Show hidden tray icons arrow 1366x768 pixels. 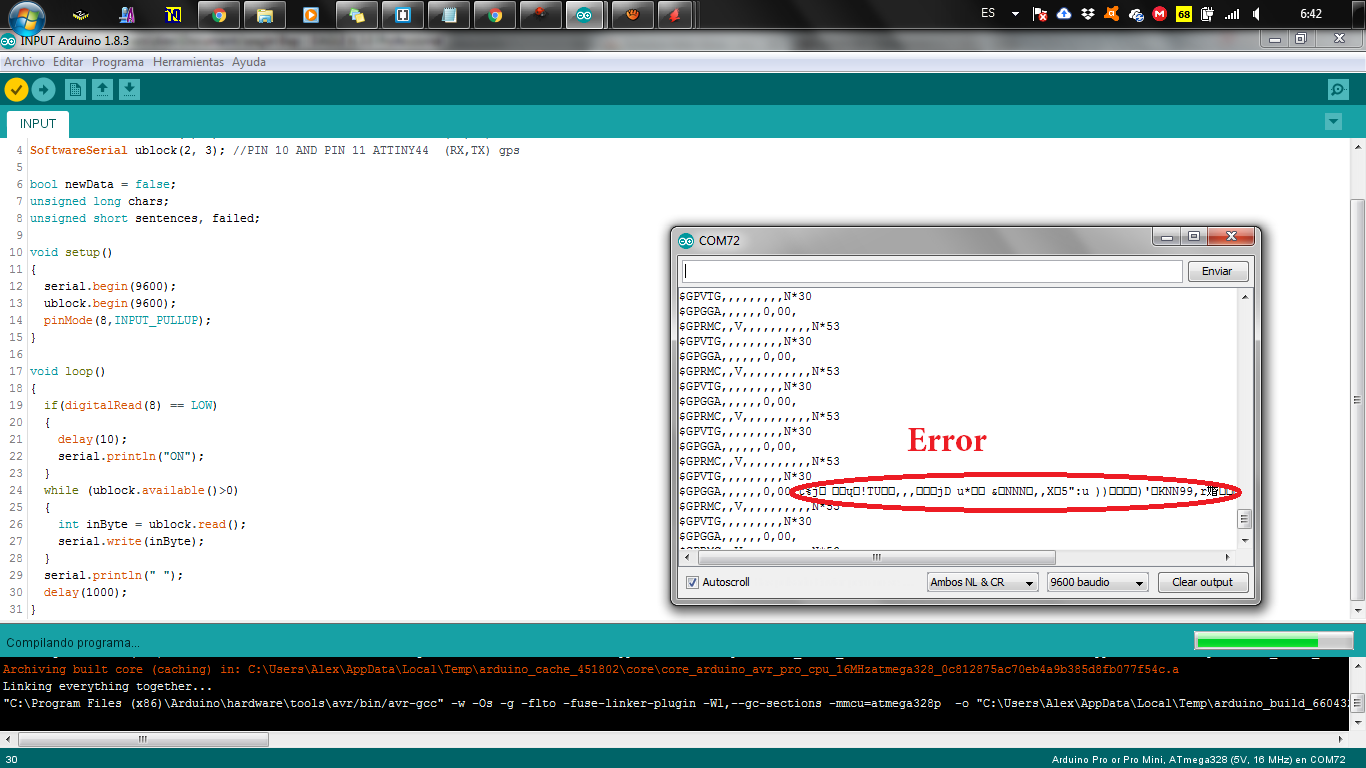[1015, 14]
